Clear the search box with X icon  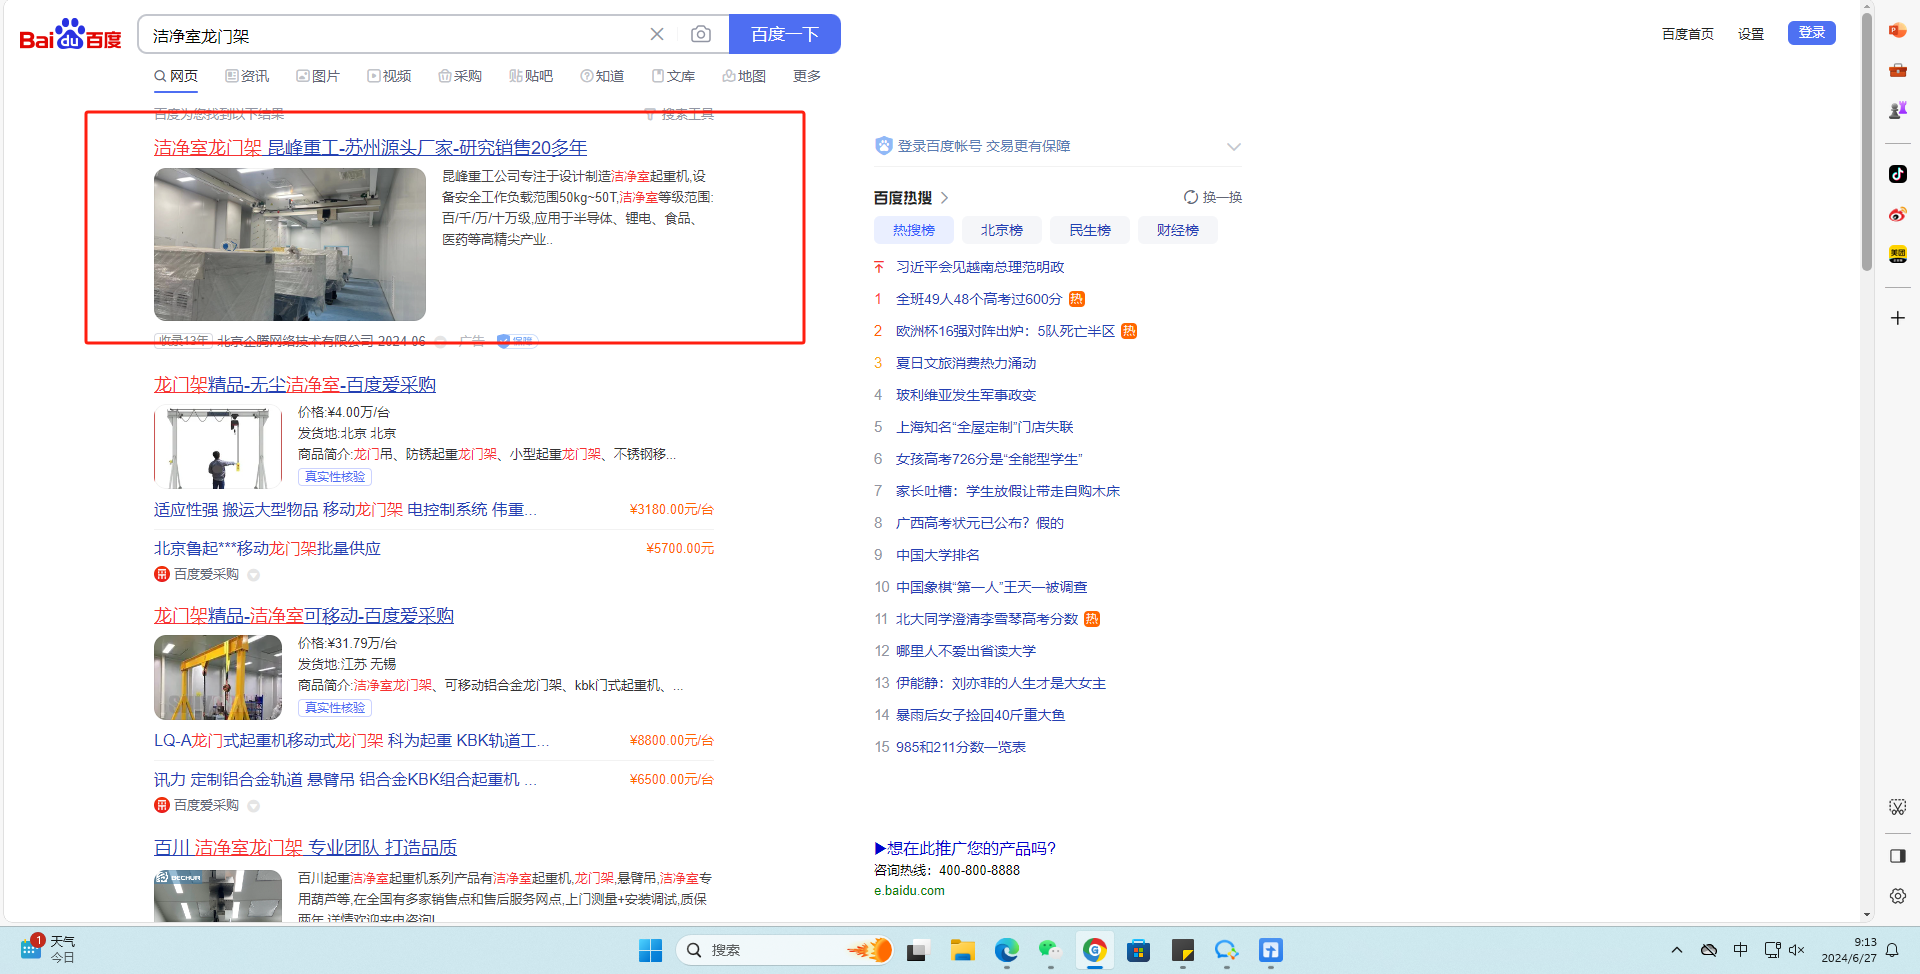point(657,34)
